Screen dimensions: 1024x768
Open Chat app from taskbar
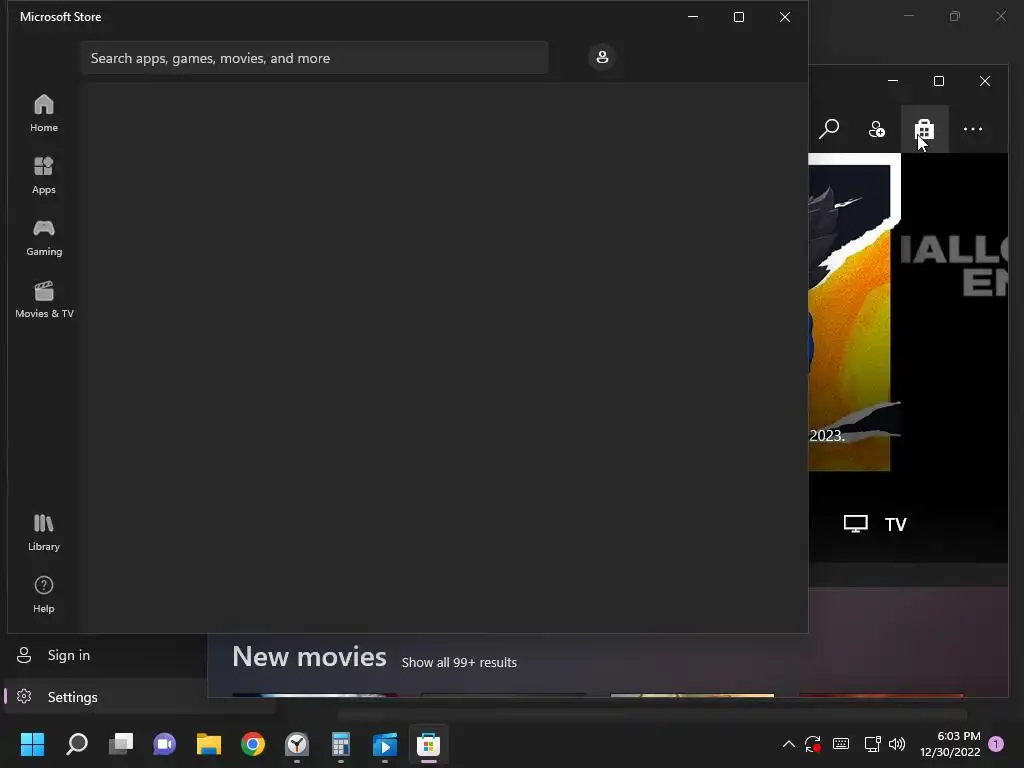(165, 744)
